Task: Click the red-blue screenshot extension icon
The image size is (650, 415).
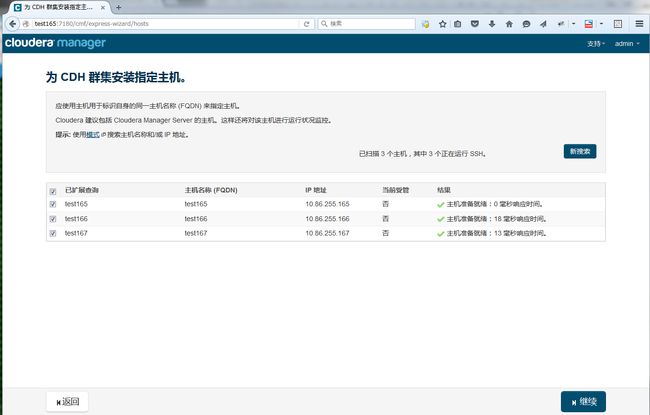Action: click(588, 24)
